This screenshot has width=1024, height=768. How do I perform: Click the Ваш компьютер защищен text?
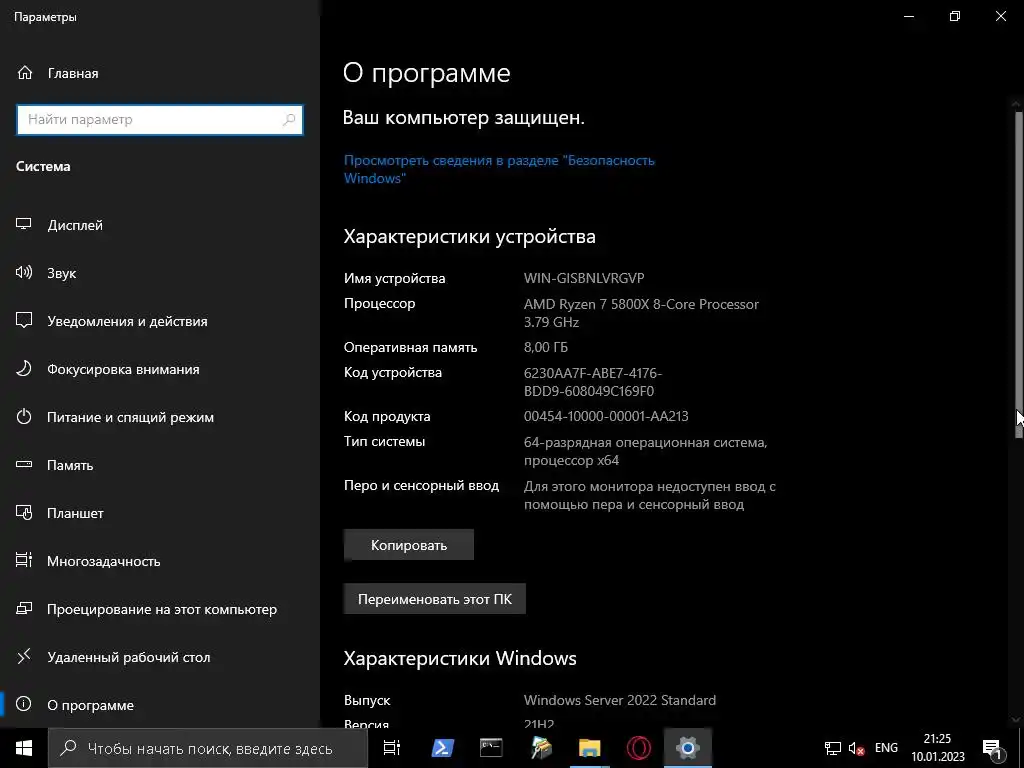coord(464,118)
